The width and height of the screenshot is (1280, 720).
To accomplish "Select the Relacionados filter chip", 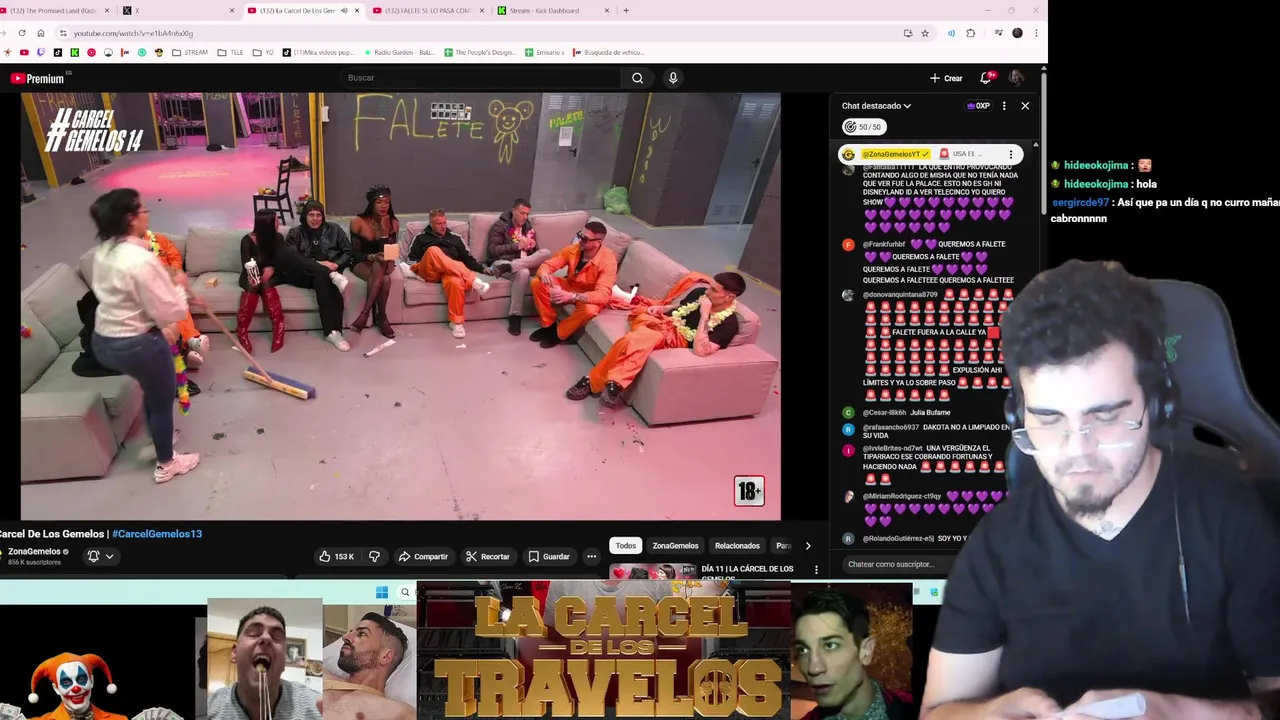I will click(737, 546).
